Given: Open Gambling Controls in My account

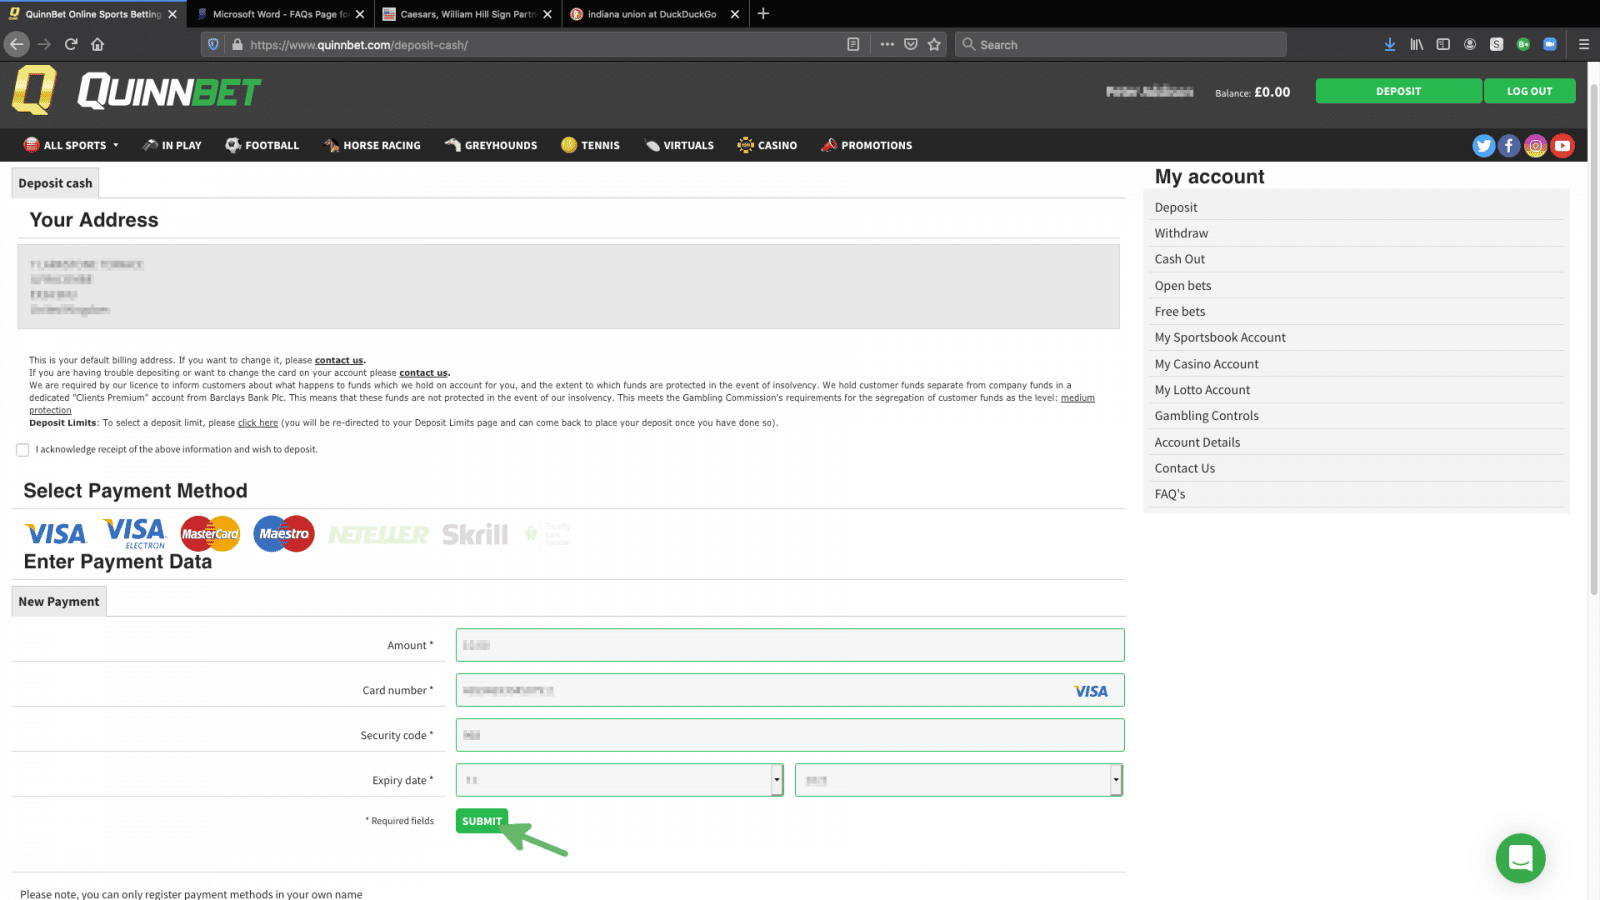Looking at the screenshot, I should click(1206, 416).
